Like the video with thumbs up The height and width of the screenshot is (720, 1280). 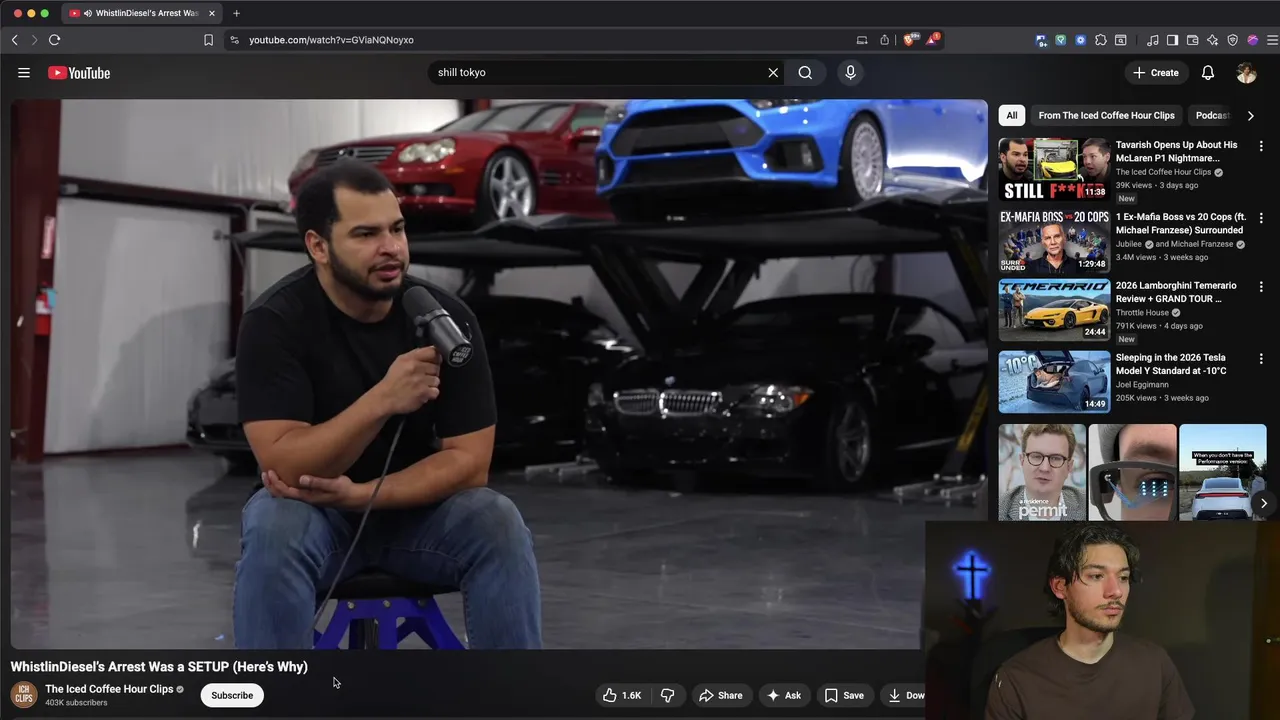621,695
